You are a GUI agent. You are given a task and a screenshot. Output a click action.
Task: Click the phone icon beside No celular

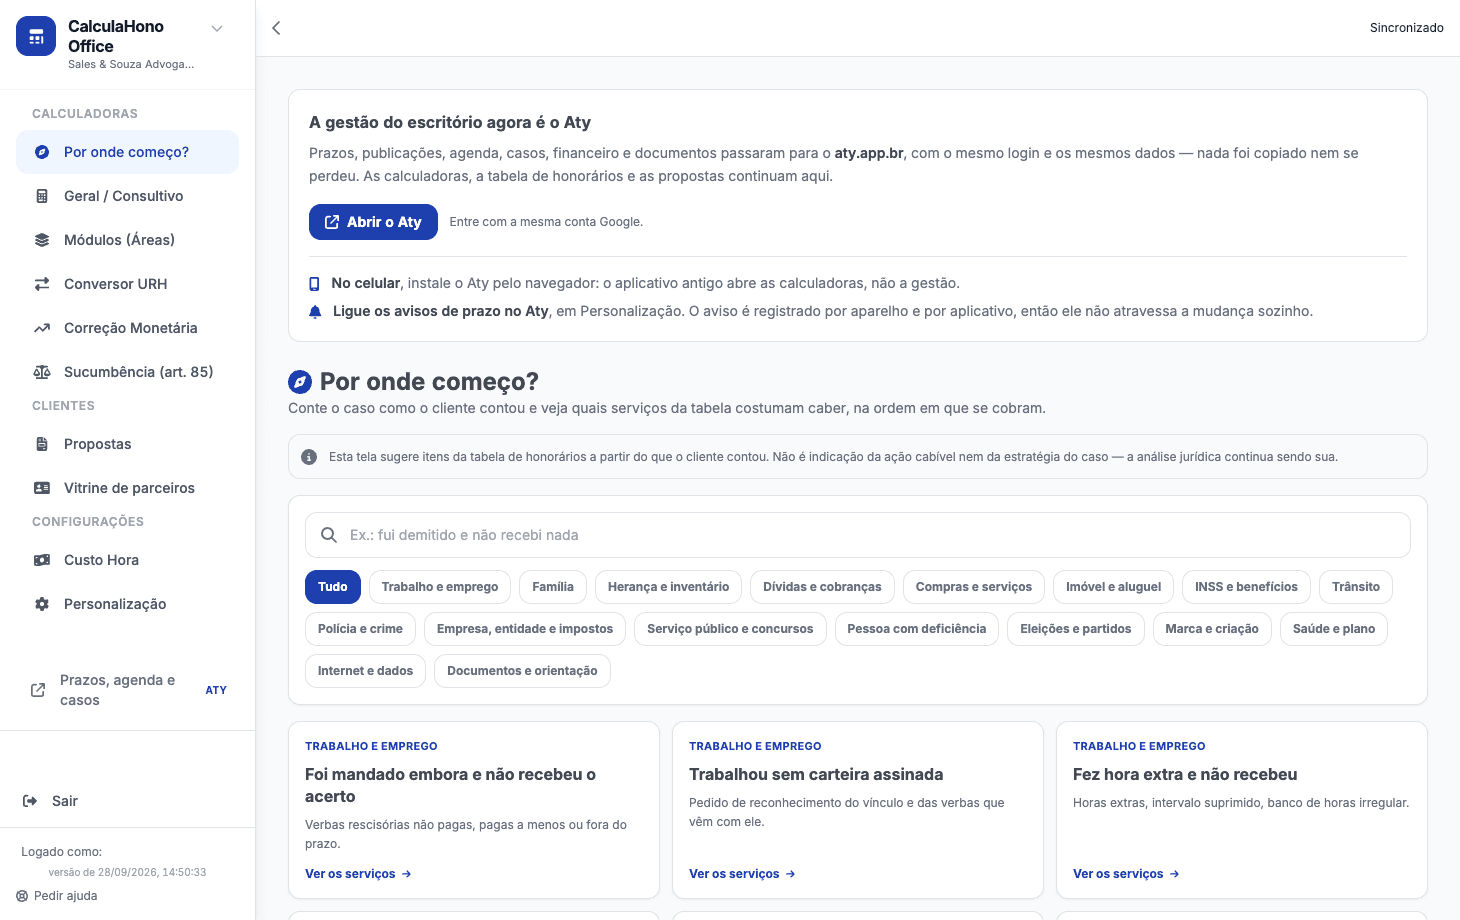pos(315,284)
